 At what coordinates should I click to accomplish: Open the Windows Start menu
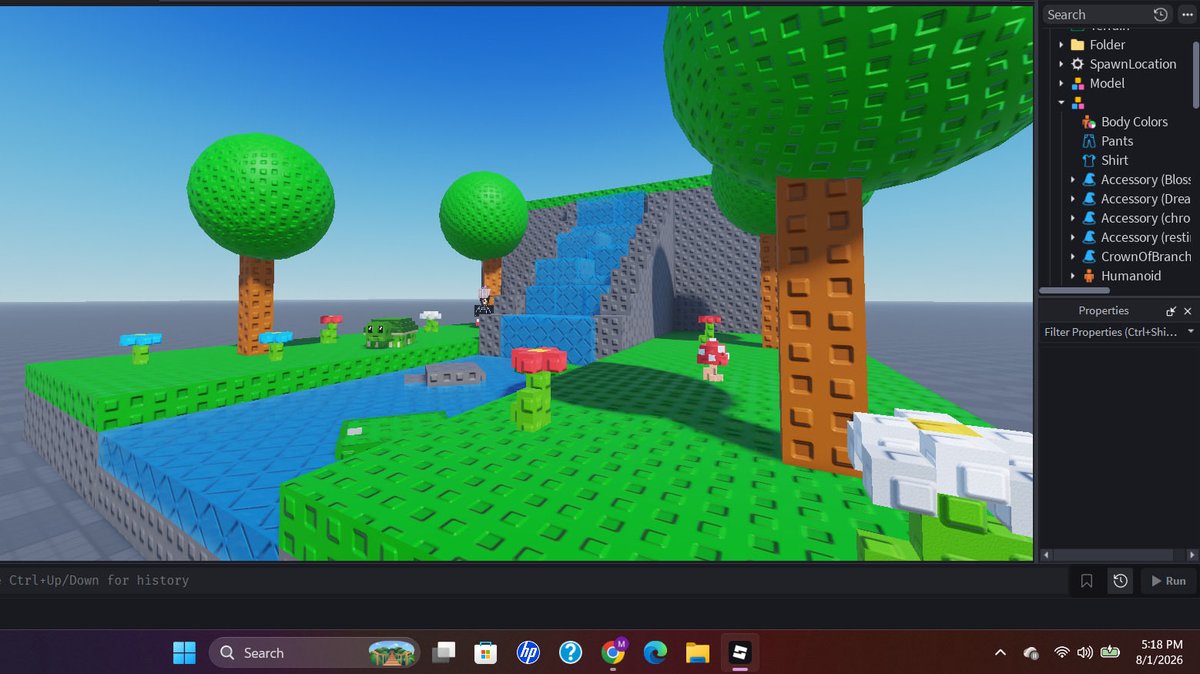point(184,653)
